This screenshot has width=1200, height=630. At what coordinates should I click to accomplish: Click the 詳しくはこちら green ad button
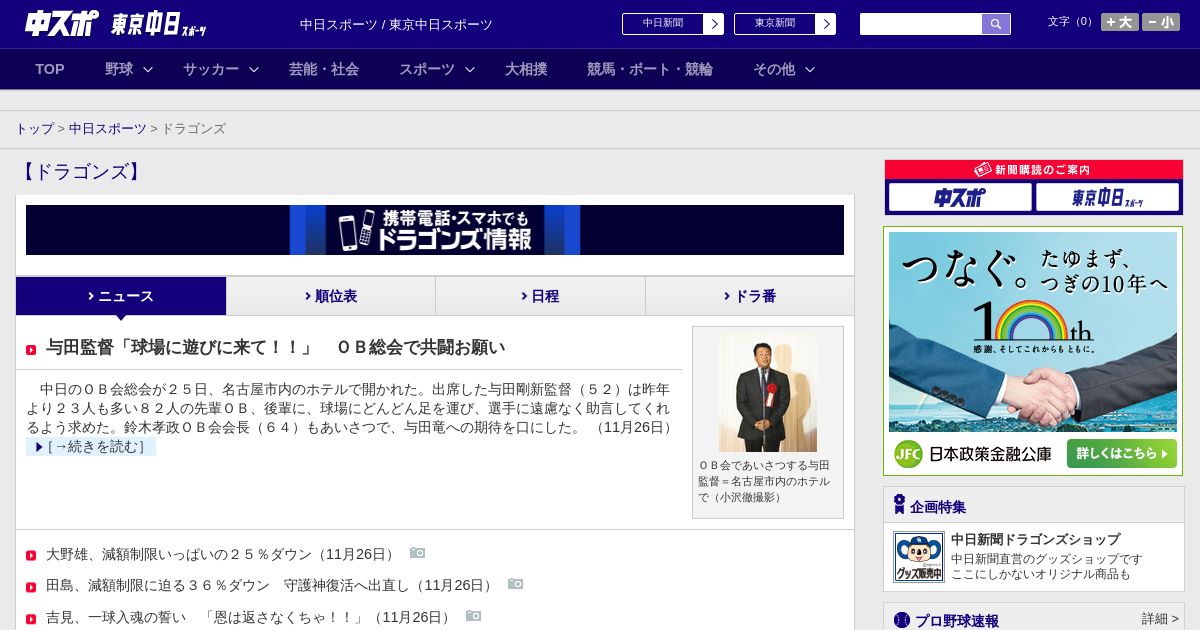point(1121,454)
